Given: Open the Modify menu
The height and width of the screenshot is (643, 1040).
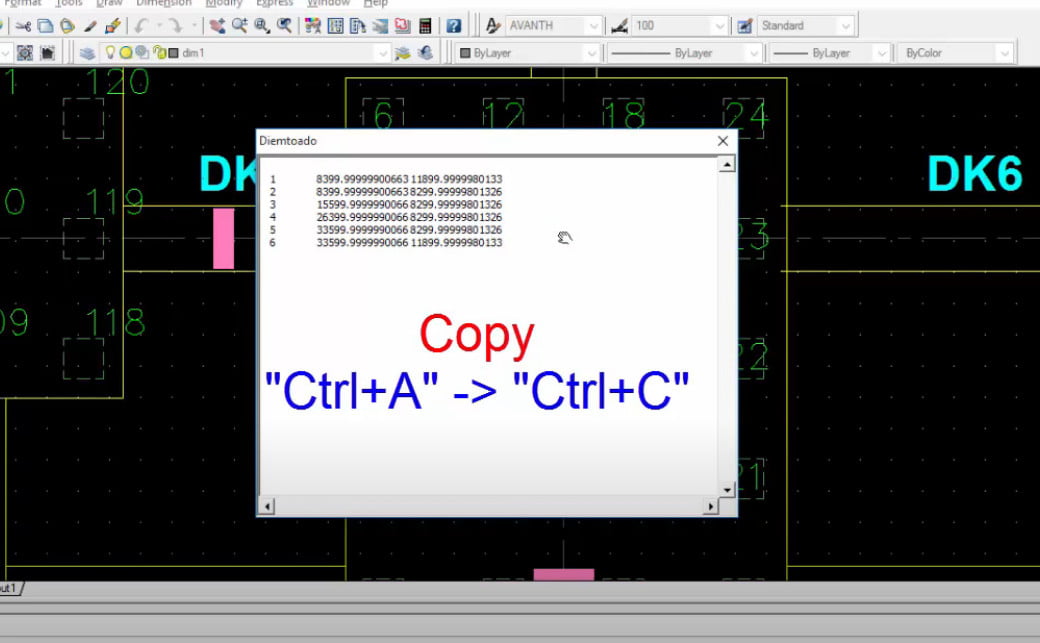Looking at the screenshot, I should (224, 3).
